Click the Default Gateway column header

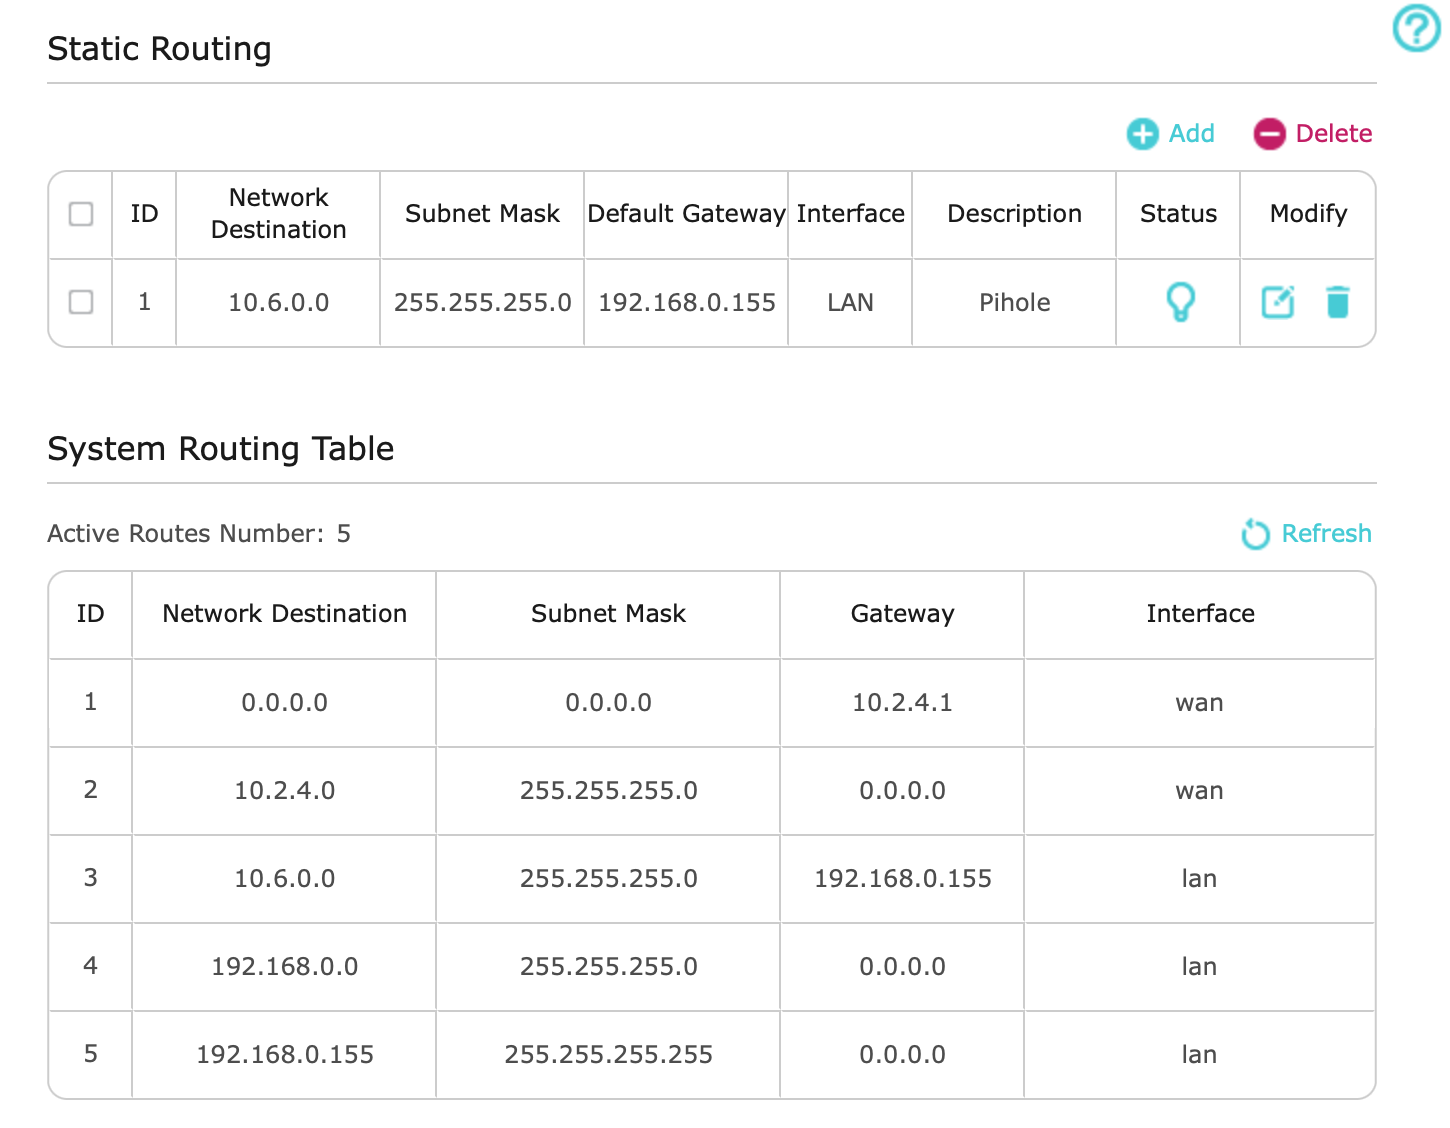click(686, 214)
